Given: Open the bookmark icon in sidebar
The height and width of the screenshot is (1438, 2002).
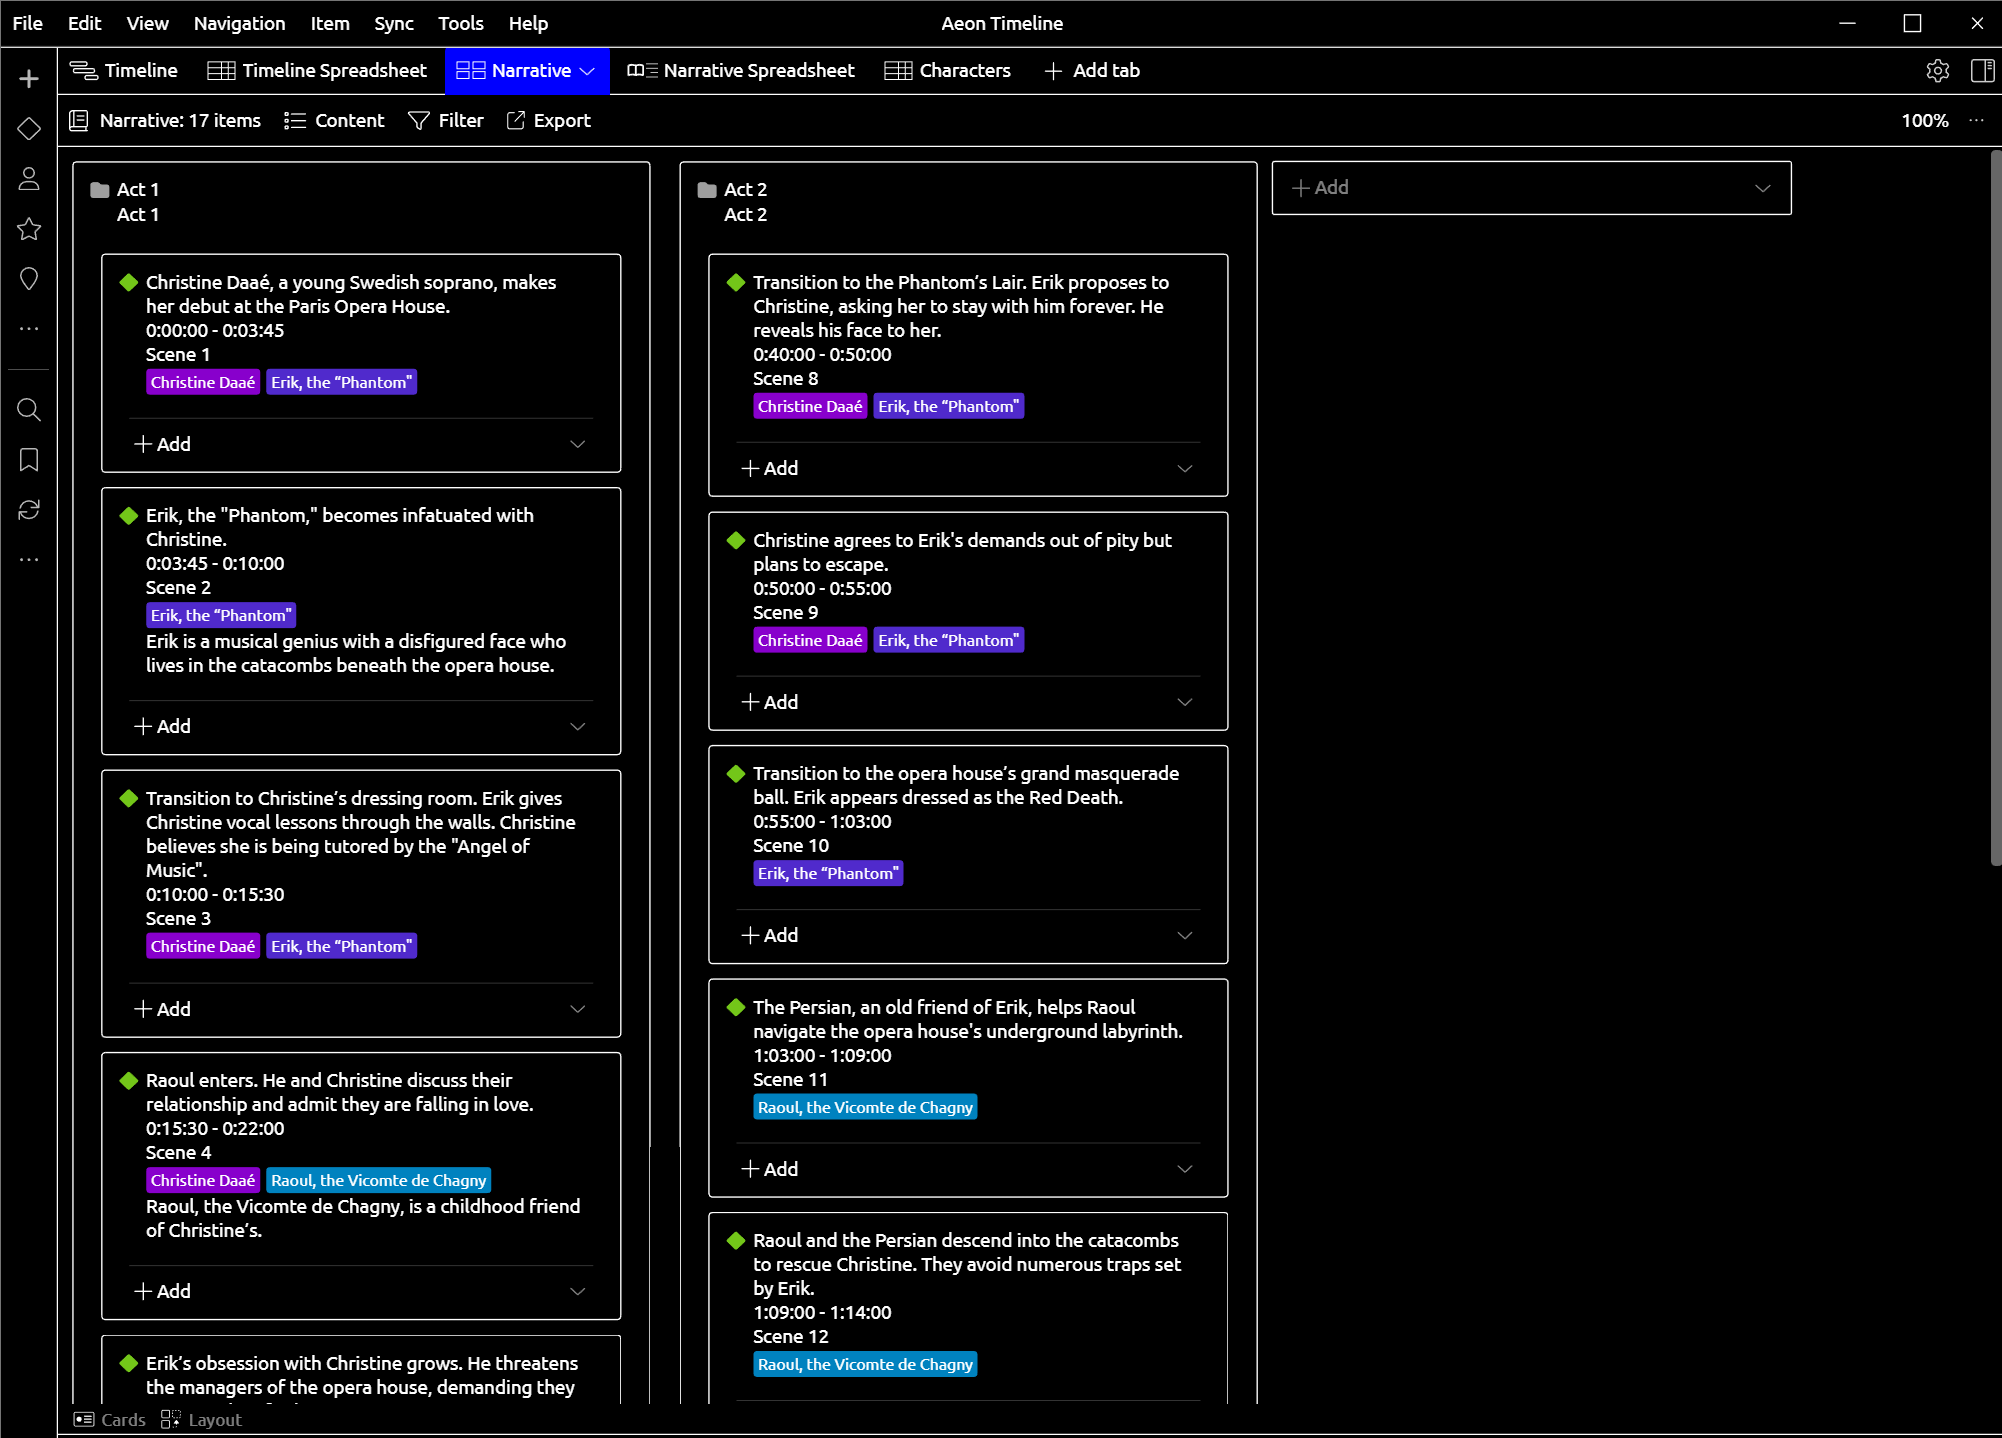Looking at the screenshot, I should (x=29, y=460).
